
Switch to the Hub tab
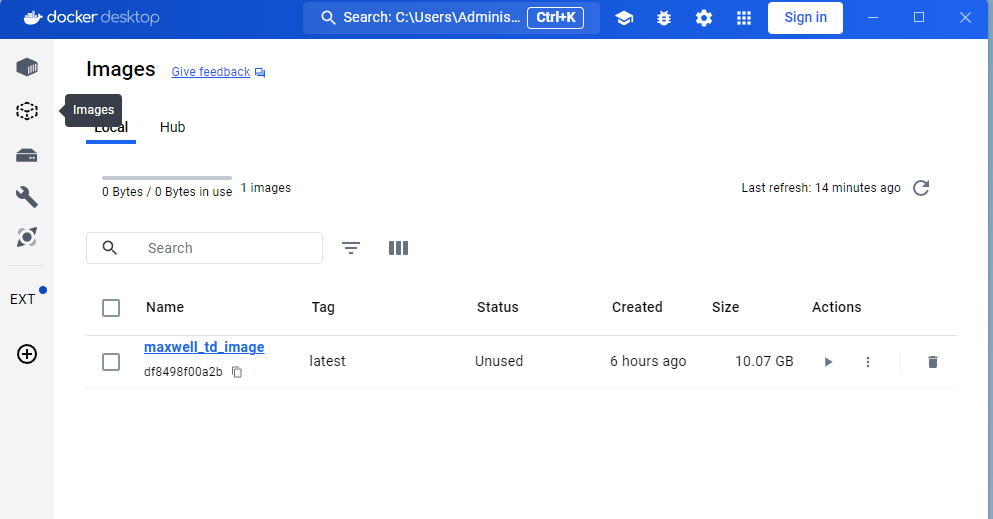(x=172, y=127)
